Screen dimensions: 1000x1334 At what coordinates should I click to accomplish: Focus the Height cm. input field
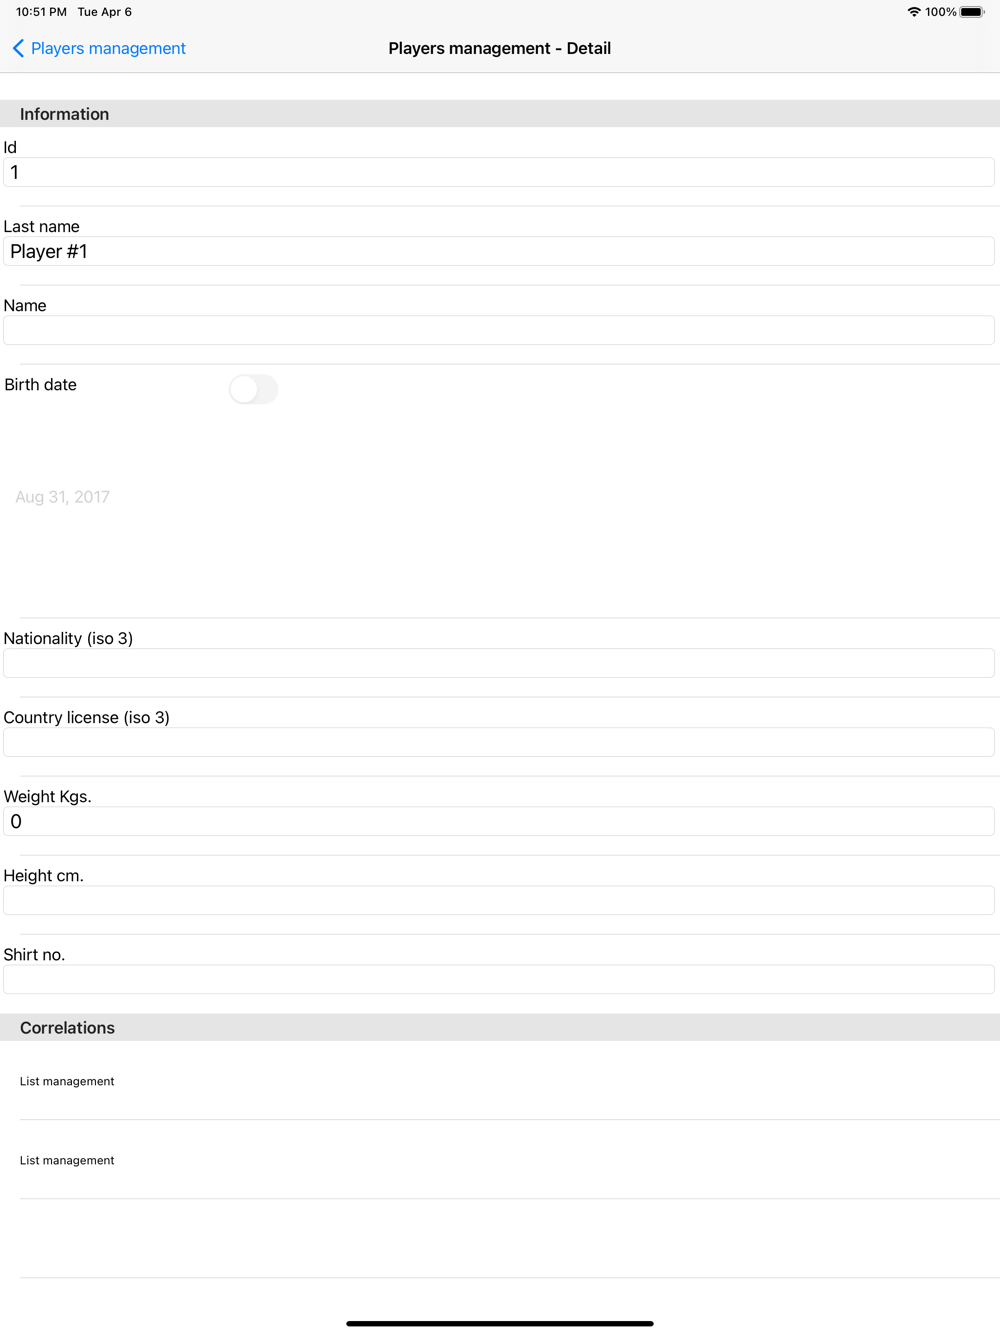(x=499, y=900)
